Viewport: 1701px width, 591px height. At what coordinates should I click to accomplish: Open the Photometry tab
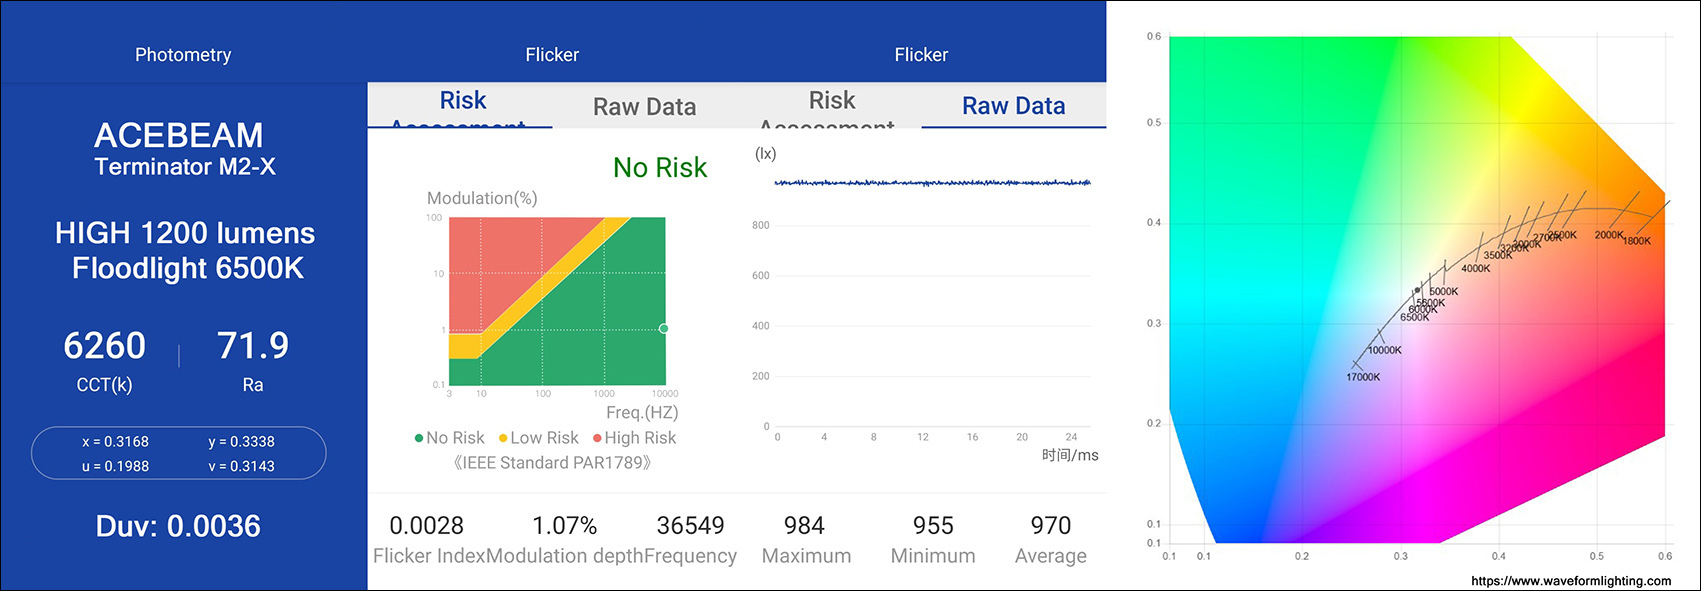183,55
